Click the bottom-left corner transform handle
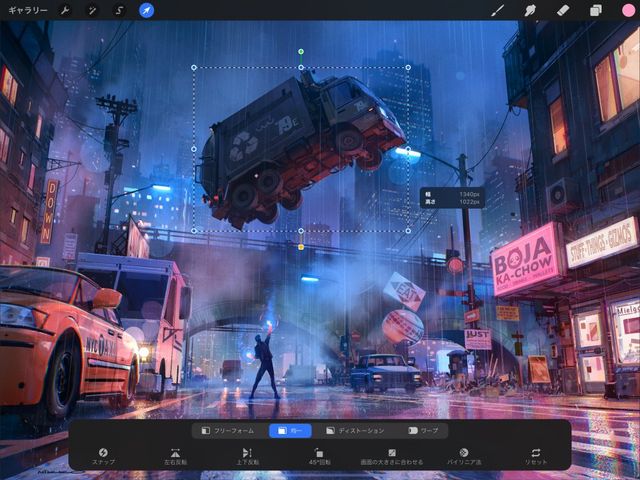The image size is (640, 480). (194, 231)
